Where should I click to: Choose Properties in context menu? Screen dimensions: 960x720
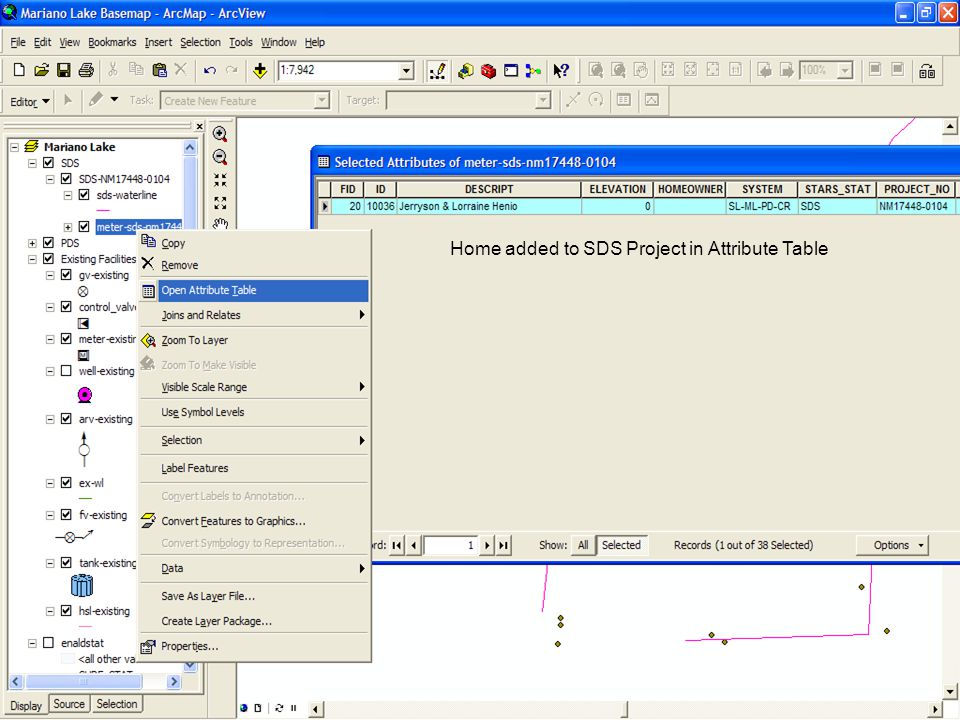pyautogui.click(x=254, y=647)
